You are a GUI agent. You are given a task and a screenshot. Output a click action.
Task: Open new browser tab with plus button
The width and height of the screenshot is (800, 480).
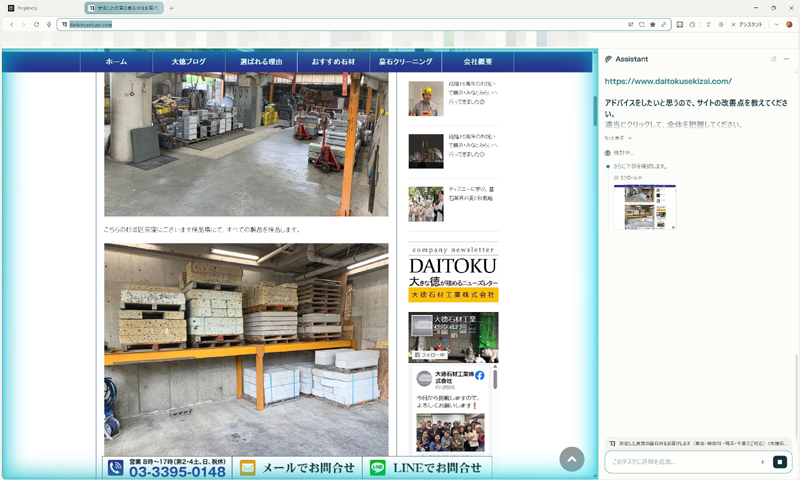(x=171, y=8)
